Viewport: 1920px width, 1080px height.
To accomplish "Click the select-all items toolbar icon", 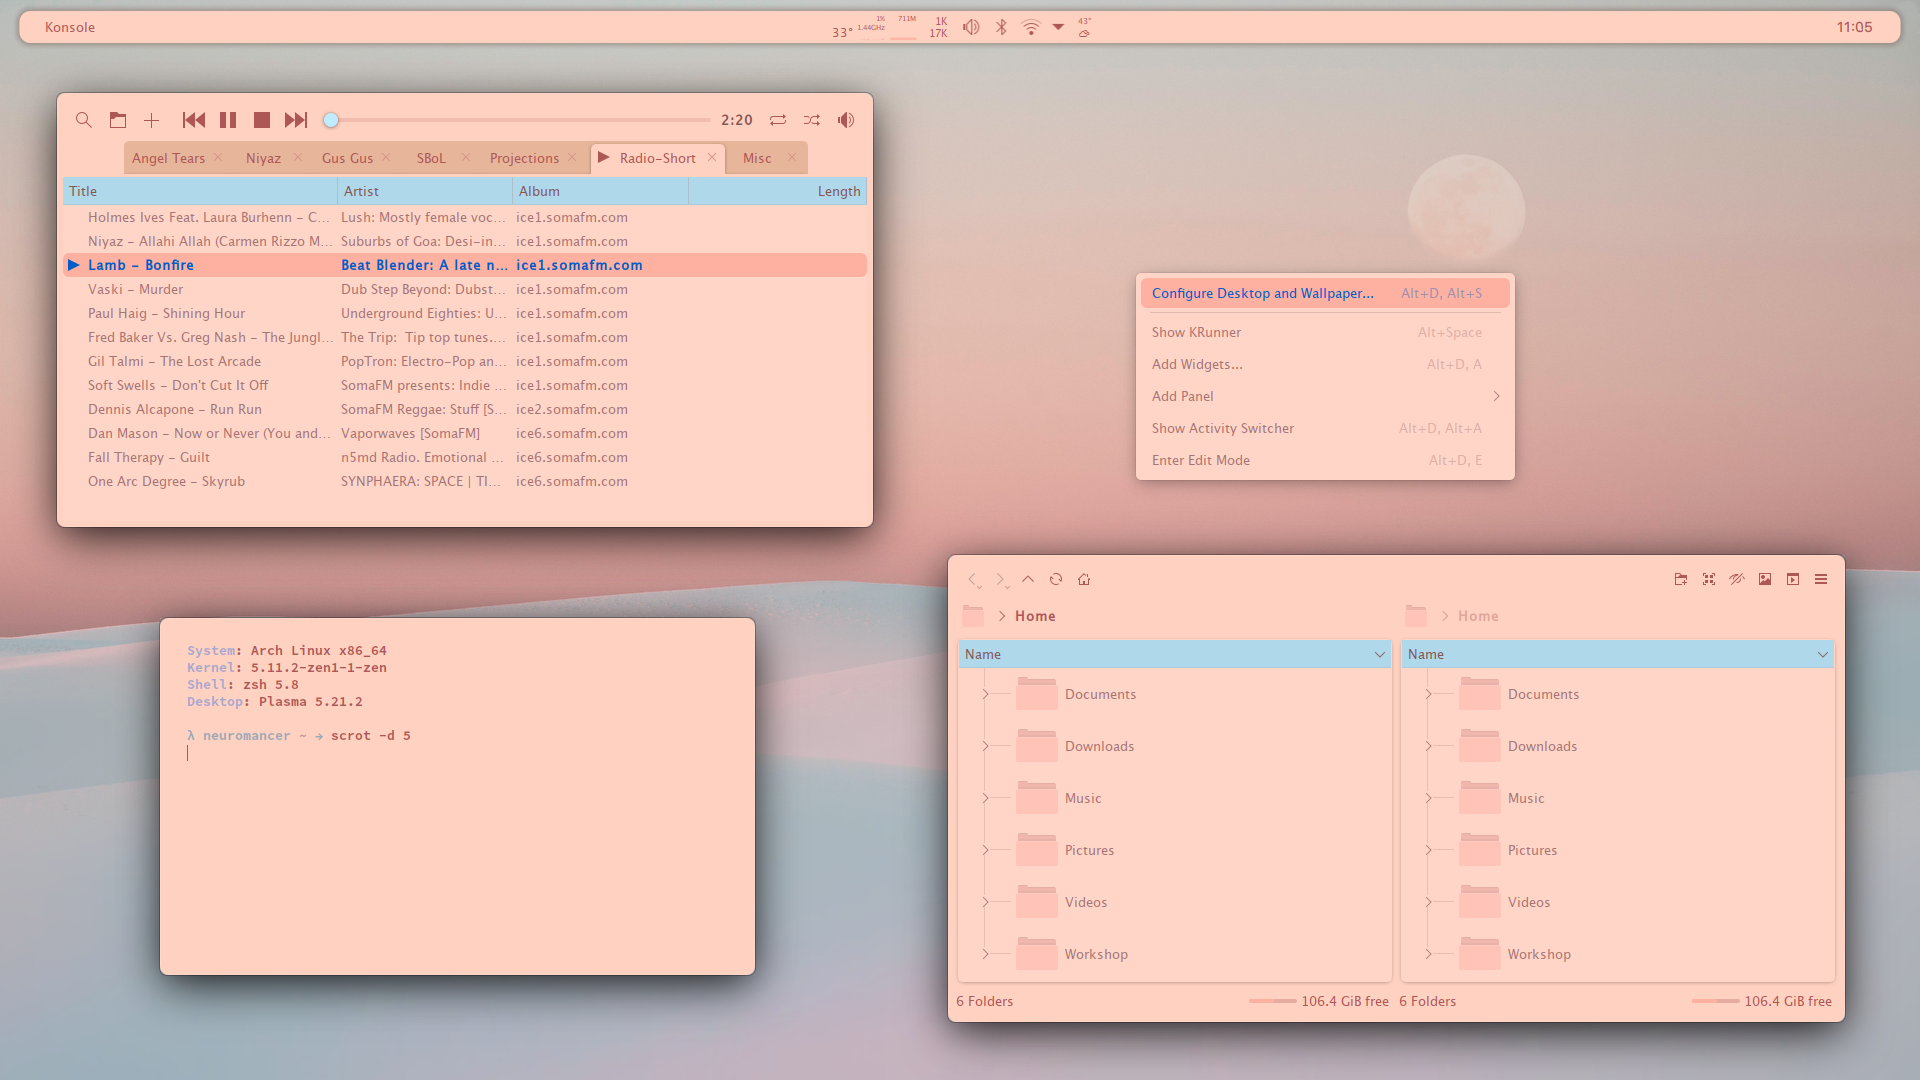I will [x=1709, y=579].
